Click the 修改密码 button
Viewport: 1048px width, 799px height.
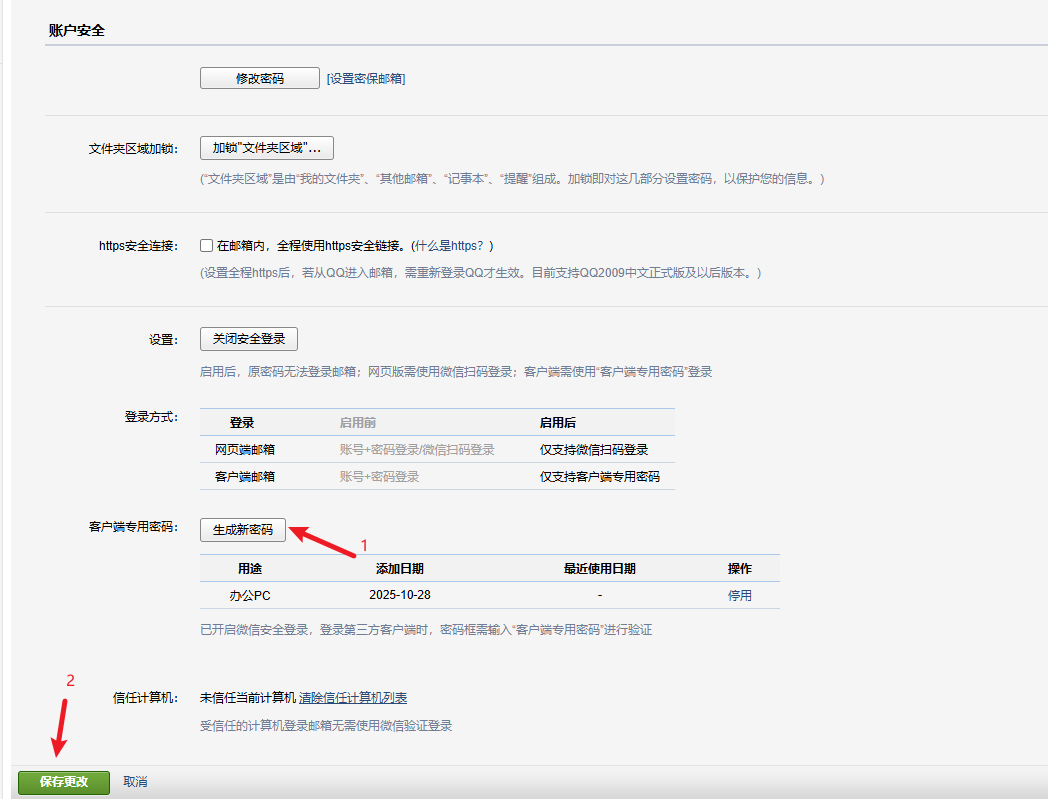click(x=260, y=78)
